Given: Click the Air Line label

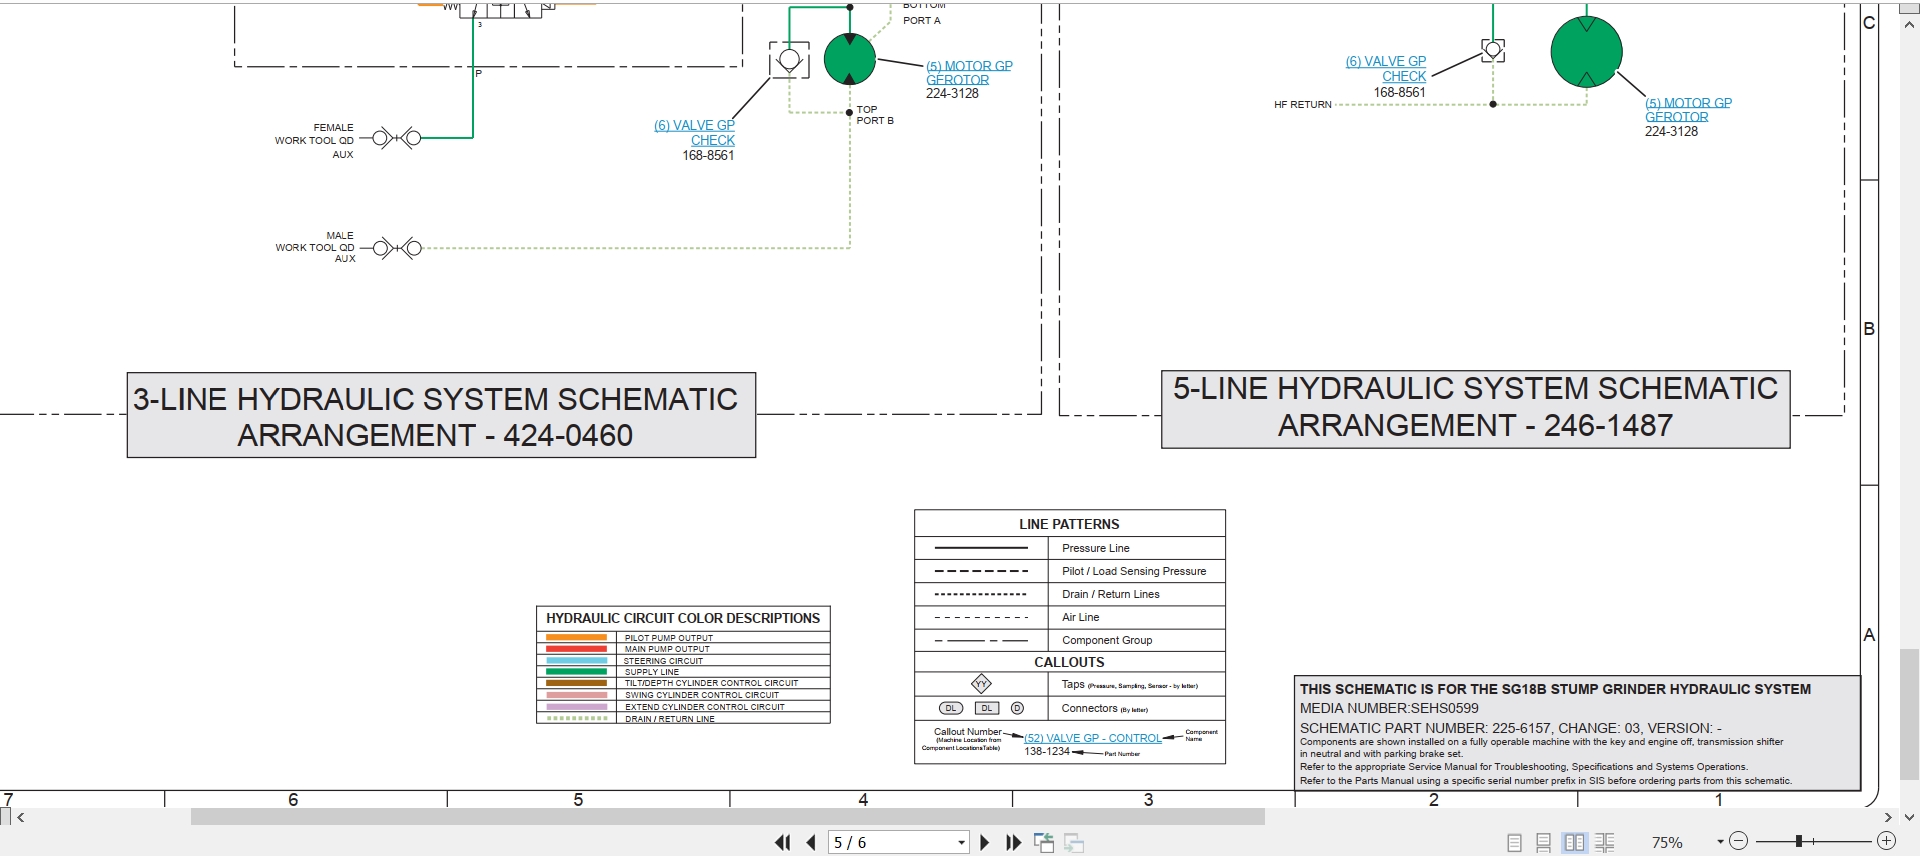Looking at the screenshot, I should coord(1080,617).
